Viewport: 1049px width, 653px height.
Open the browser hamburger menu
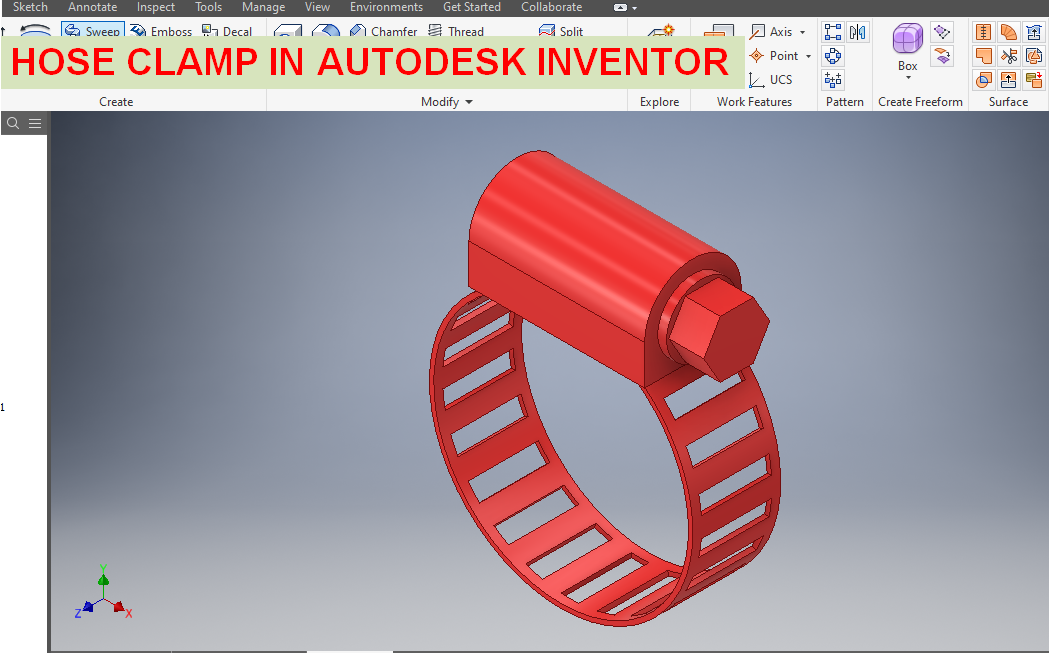click(x=35, y=123)
